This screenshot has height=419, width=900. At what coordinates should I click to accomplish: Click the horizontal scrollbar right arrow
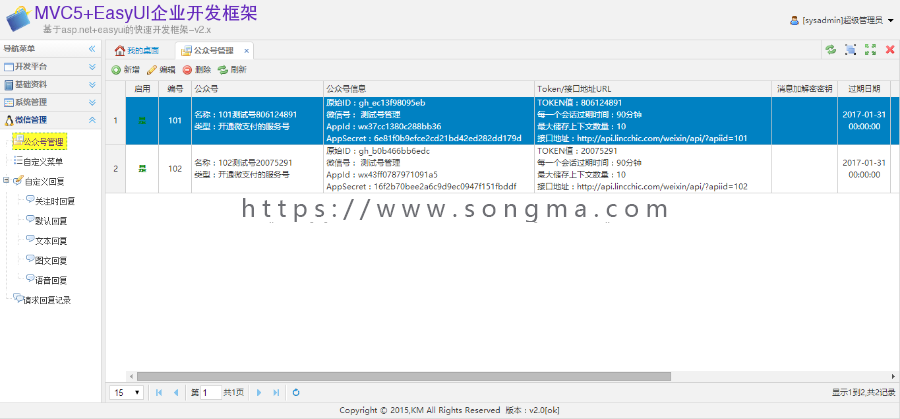tap(893, 377)
